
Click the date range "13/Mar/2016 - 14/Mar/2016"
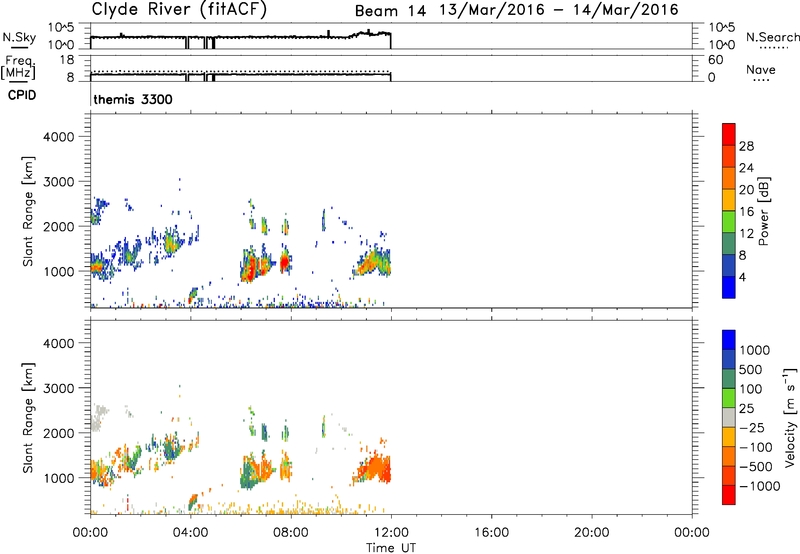point(559,10)
